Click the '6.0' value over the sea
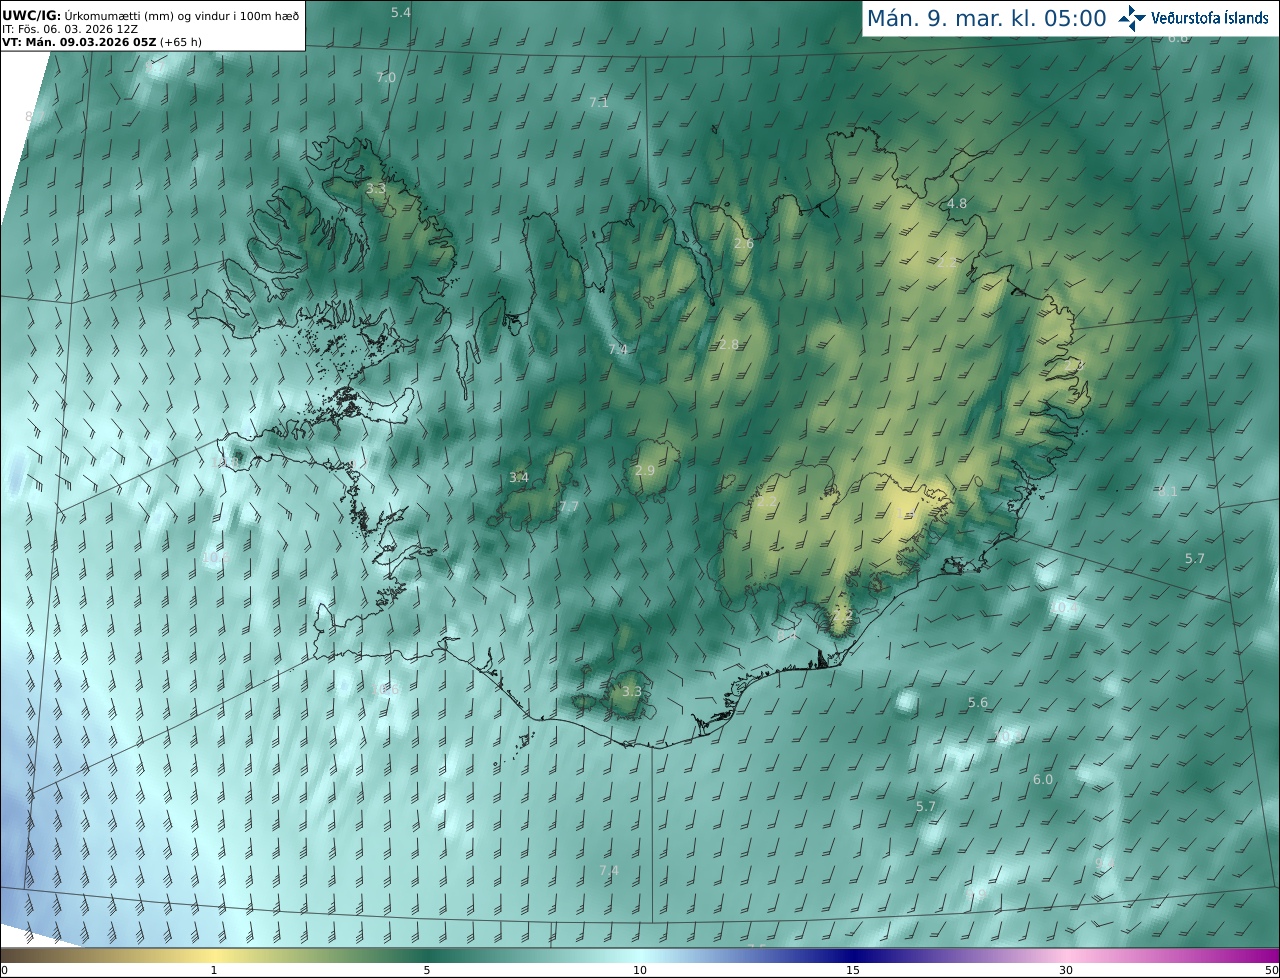 pos(1042,779)
